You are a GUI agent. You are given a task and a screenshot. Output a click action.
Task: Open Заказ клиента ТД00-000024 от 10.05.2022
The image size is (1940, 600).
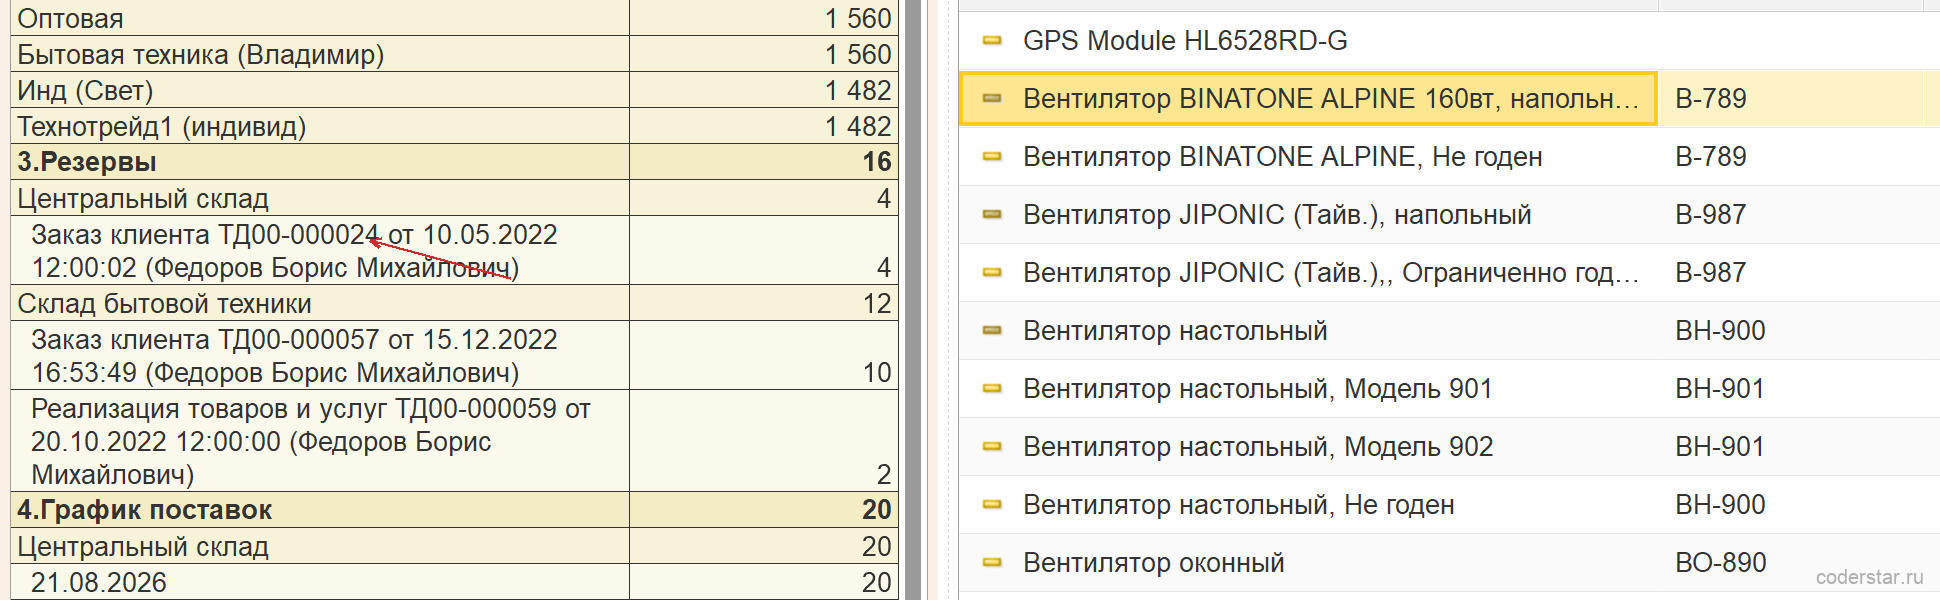(294, 251)
